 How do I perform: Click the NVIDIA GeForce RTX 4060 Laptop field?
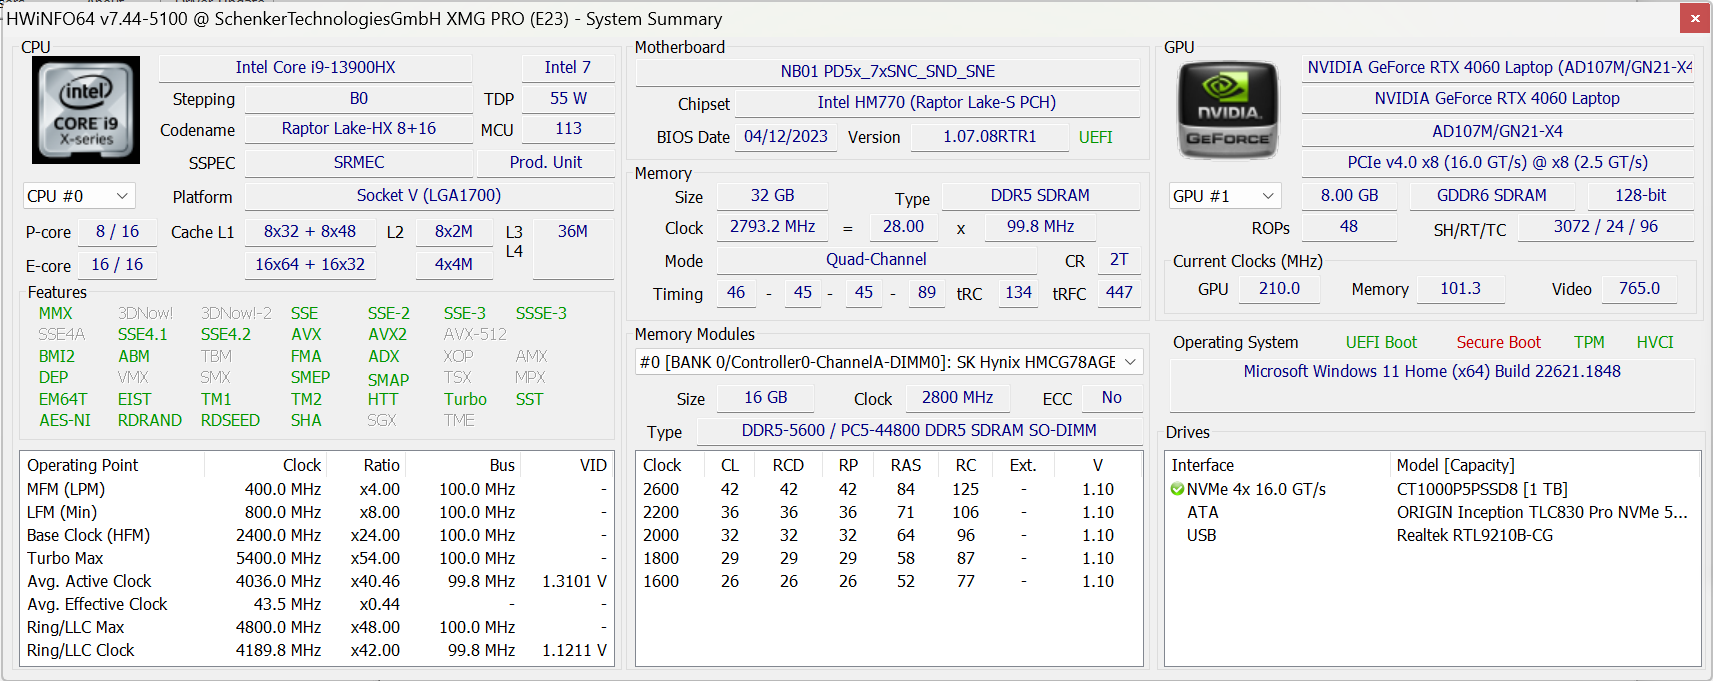[x=1496, y=99]
